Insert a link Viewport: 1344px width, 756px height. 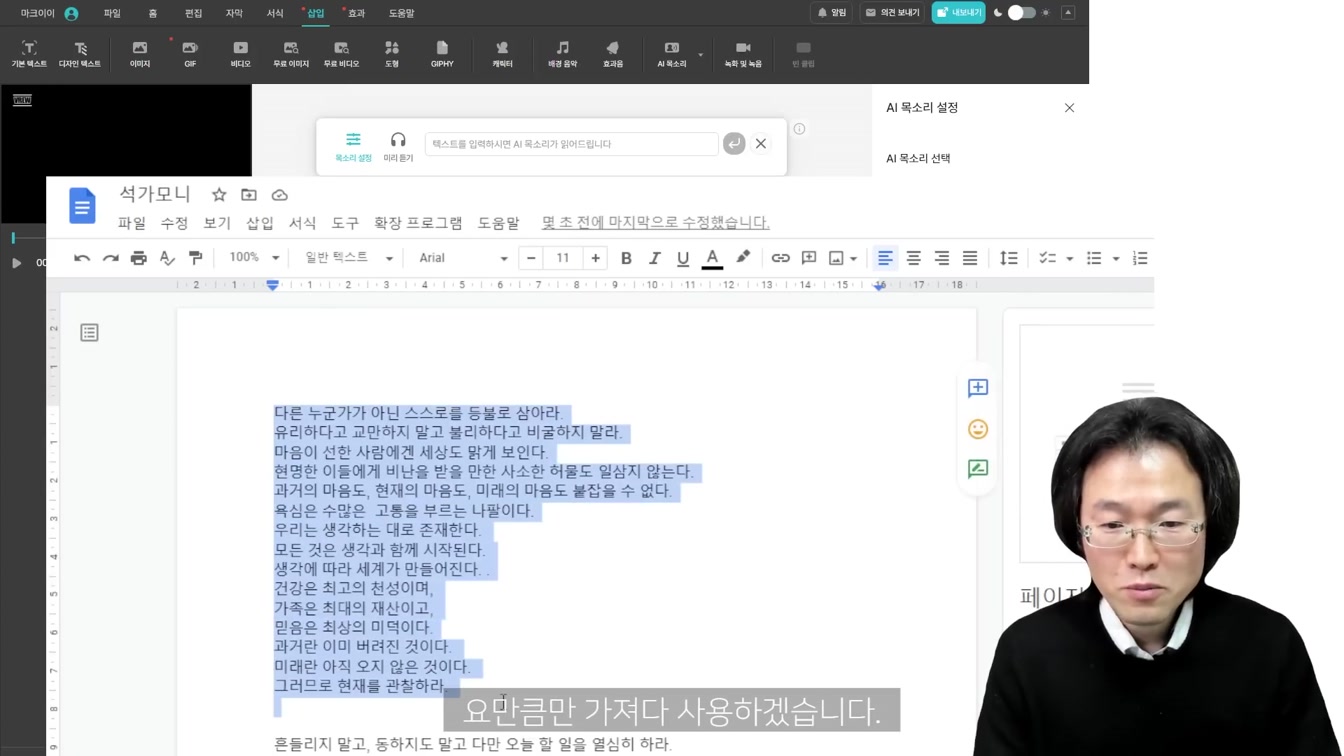pyautogui.click(x=780, y=258)
